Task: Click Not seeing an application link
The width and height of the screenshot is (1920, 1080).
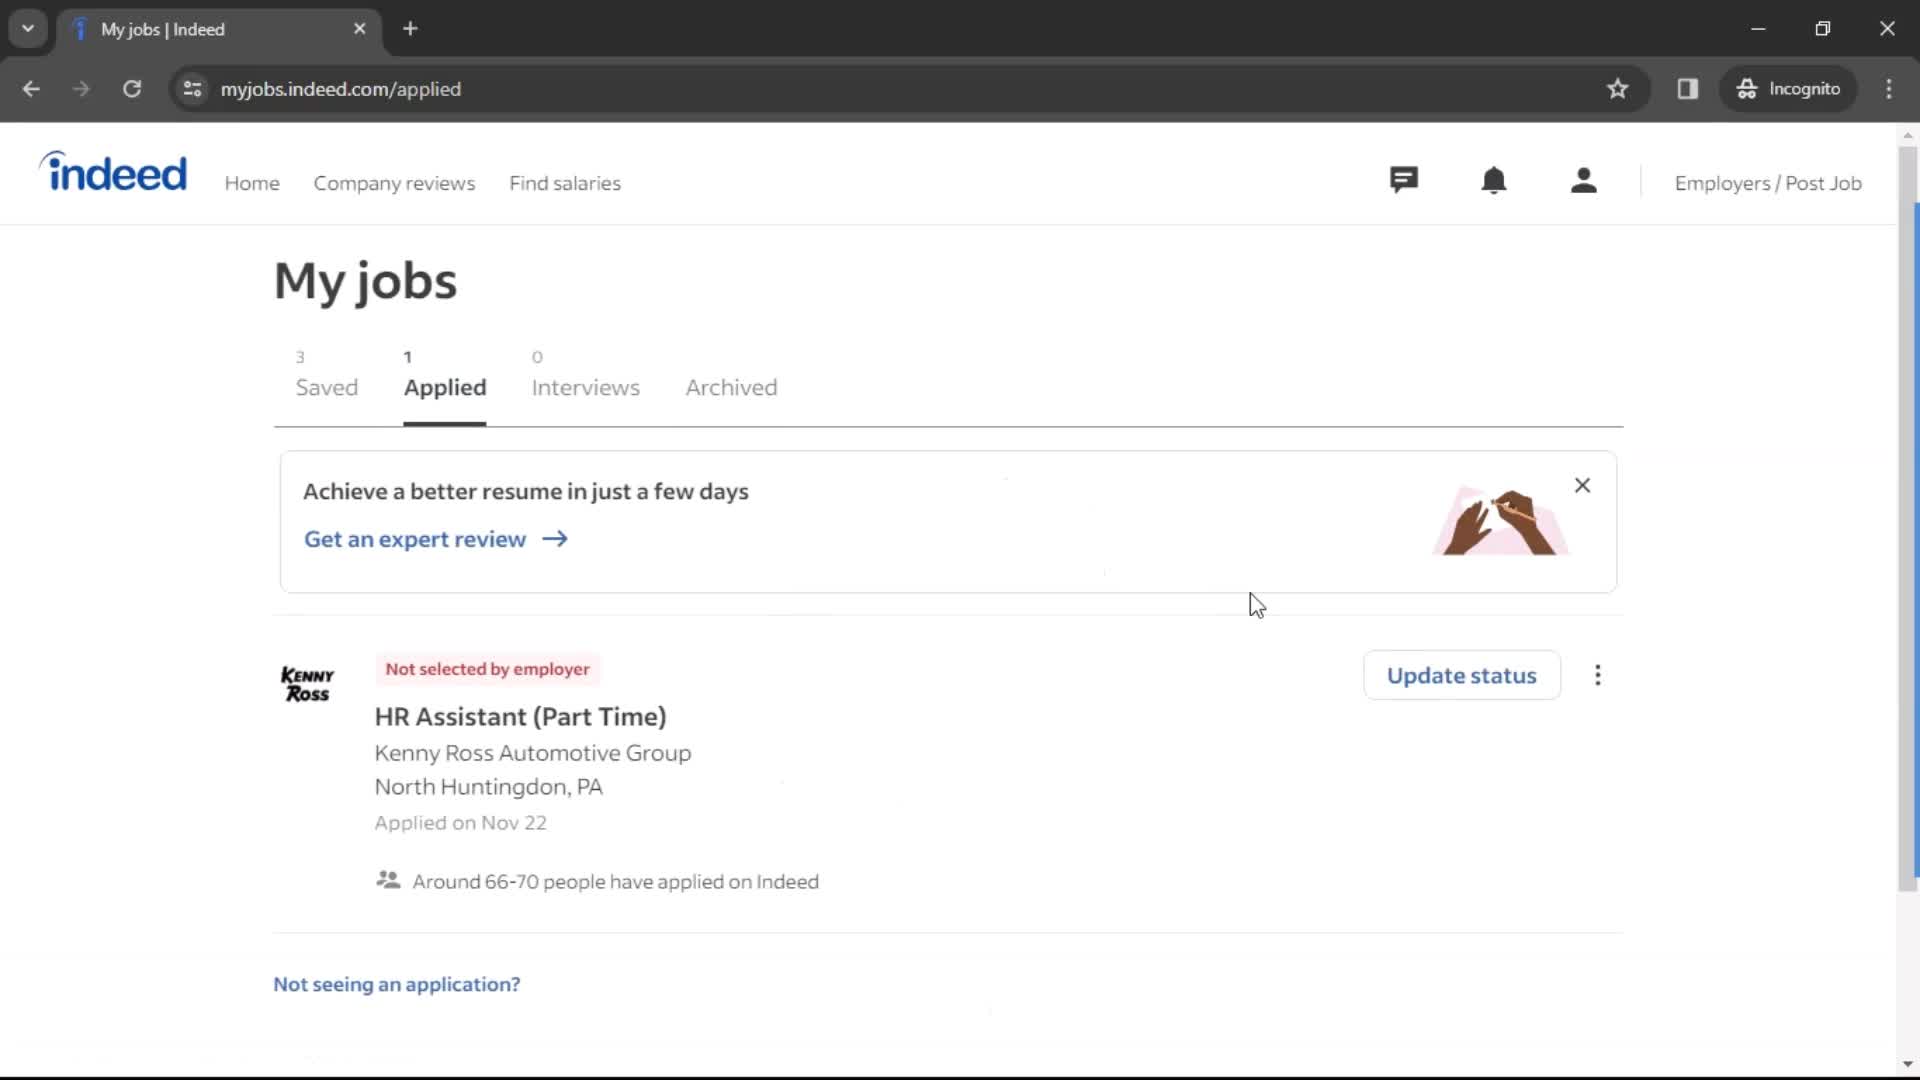Action: pos(396,984)
